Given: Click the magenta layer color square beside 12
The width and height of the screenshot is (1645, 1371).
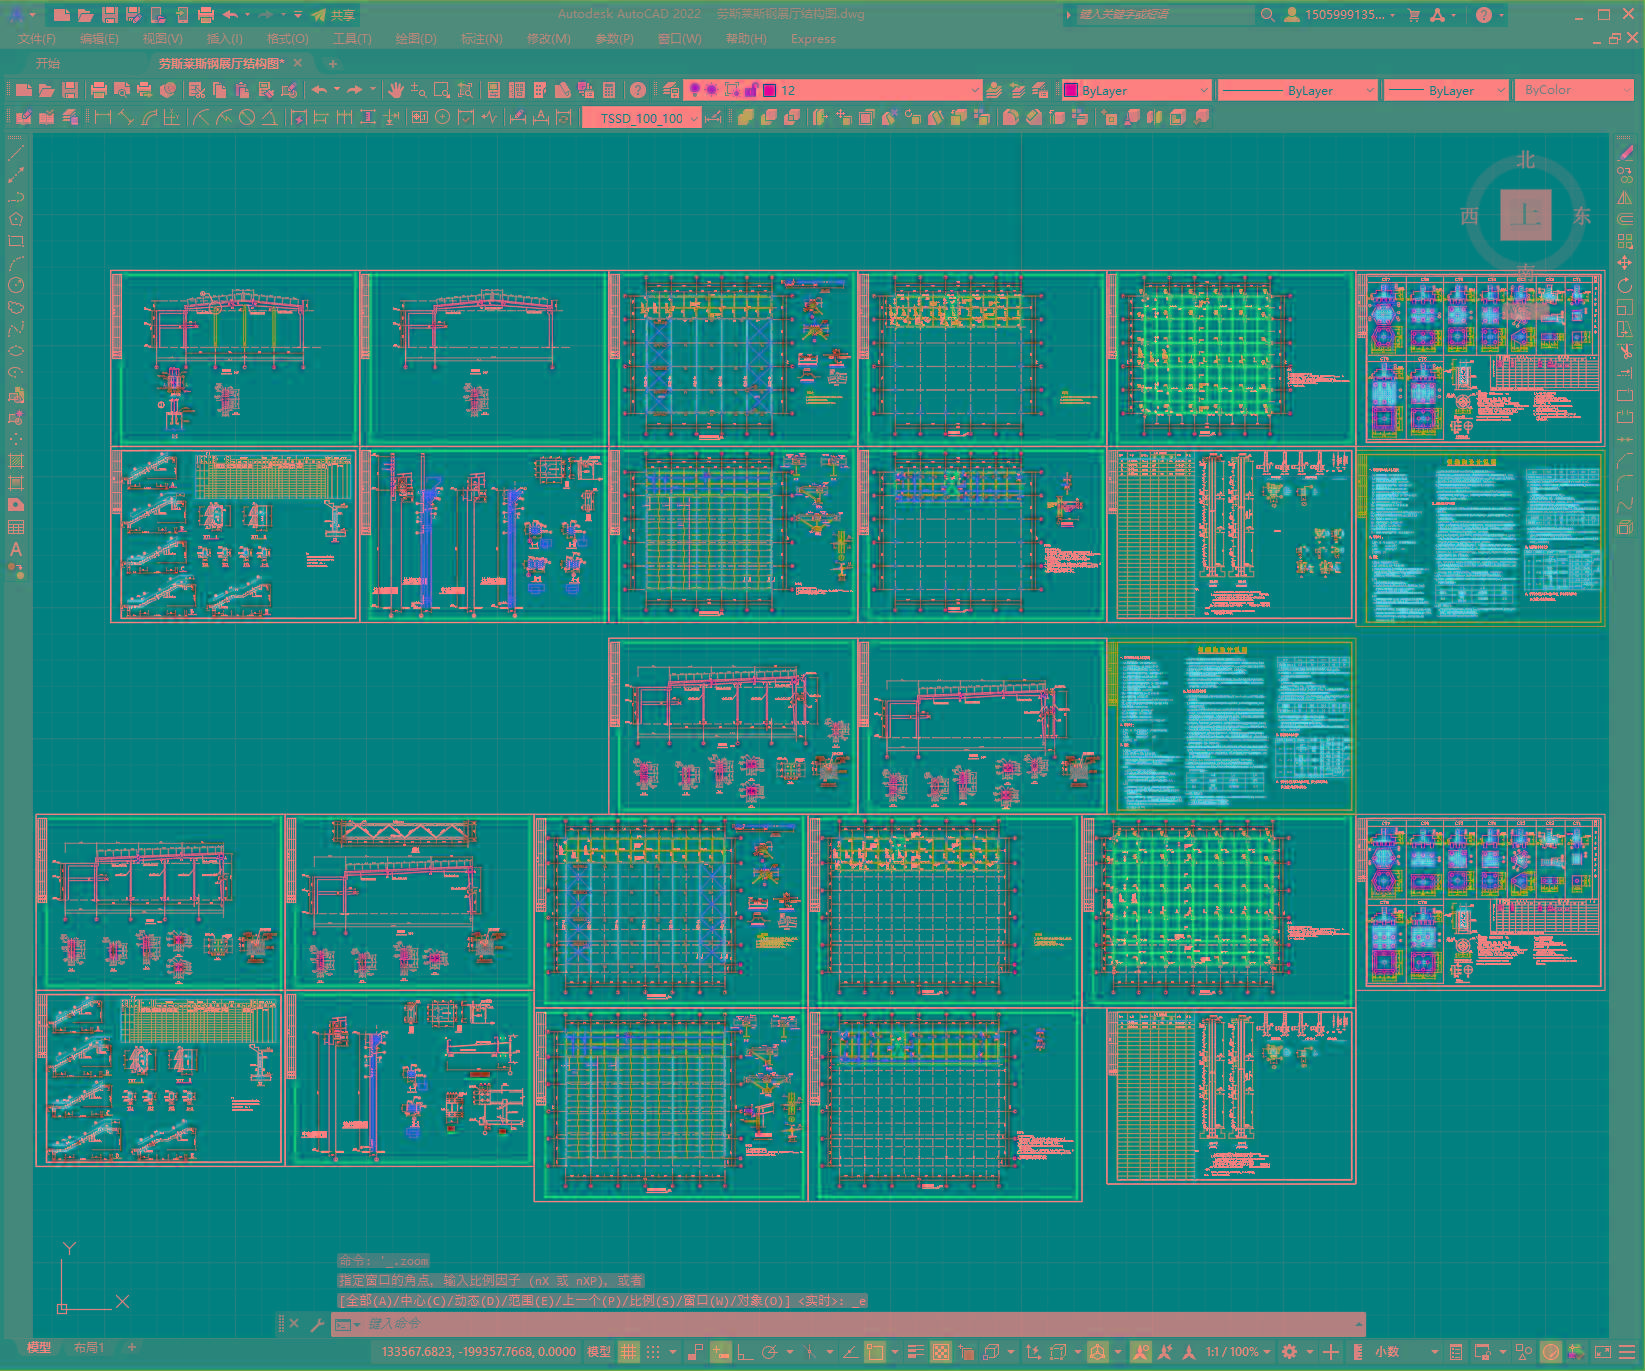Looking at the screenshot, I should pyautogui.click(x=770, y=90).
